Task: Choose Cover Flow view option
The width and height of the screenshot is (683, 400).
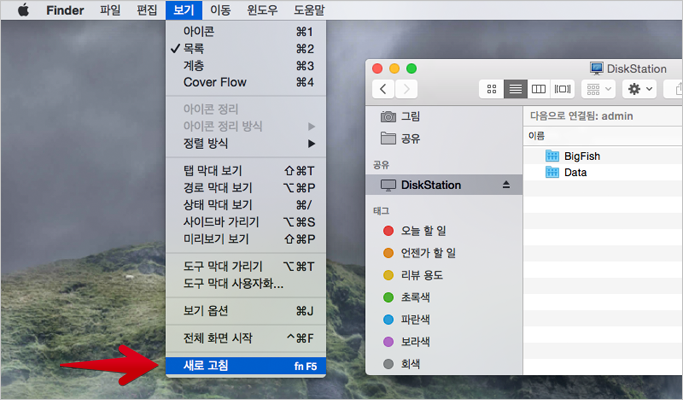Action: click(x=246, y=82)
